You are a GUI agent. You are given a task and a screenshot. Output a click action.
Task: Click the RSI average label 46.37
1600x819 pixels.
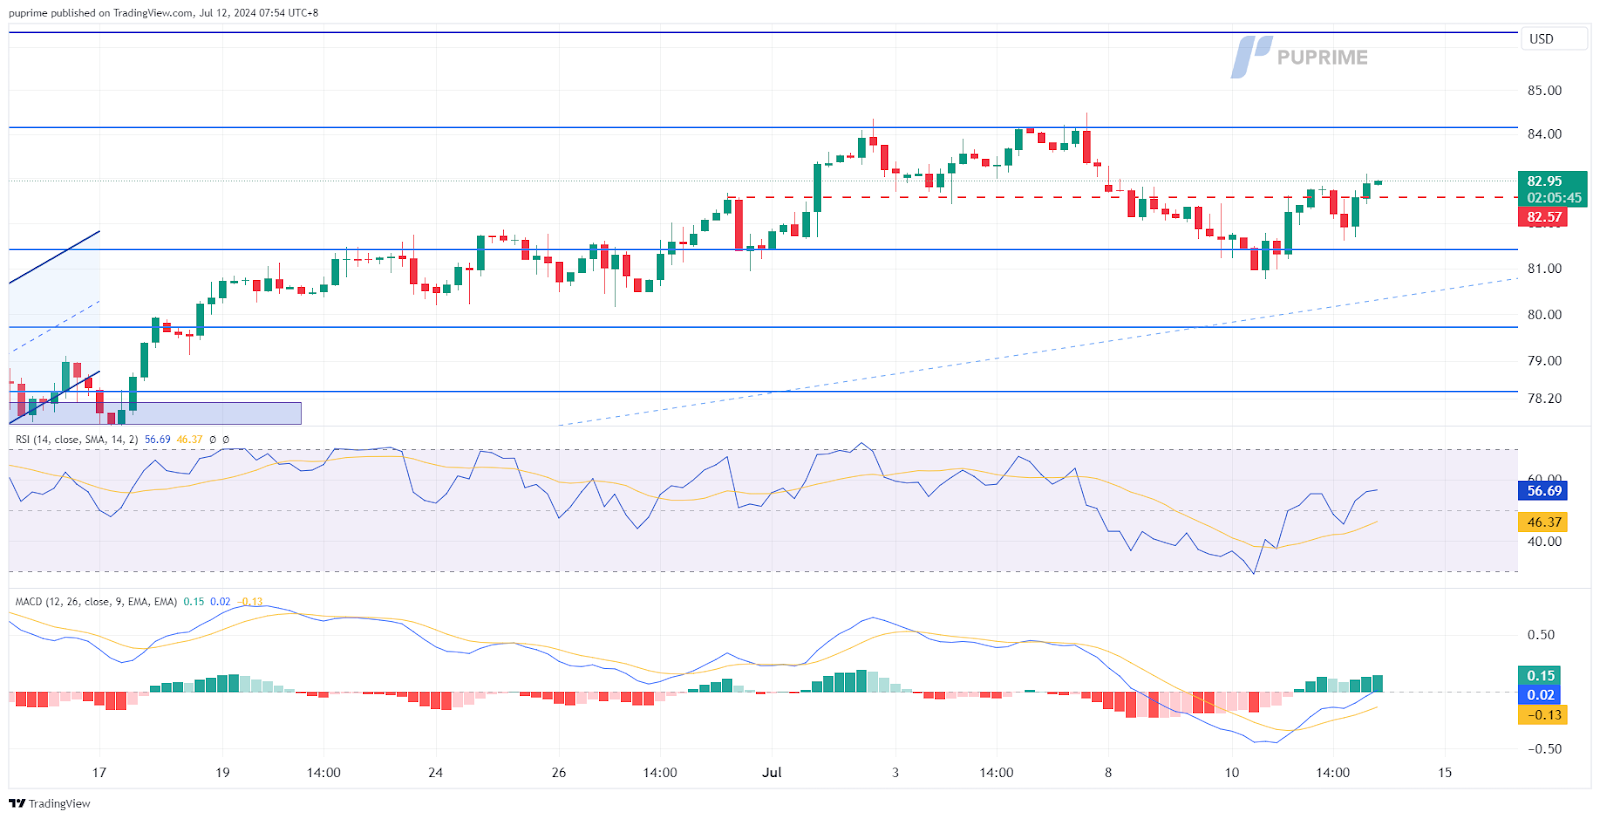1544,522
